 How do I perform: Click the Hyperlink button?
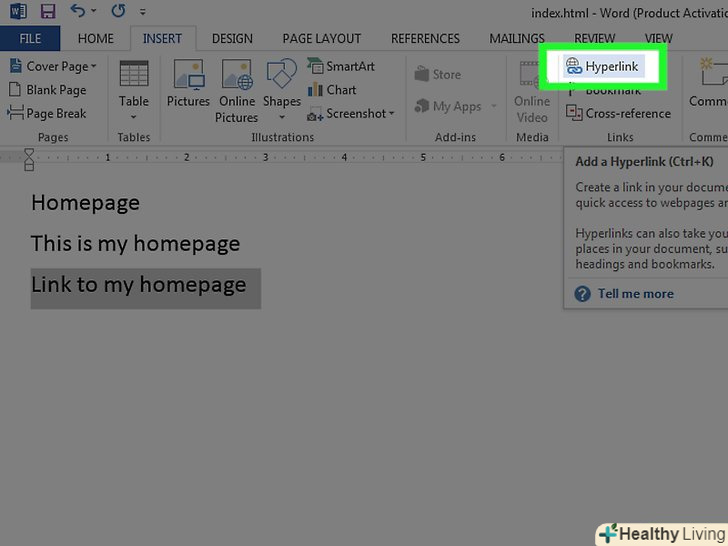(x=603, y=66)
